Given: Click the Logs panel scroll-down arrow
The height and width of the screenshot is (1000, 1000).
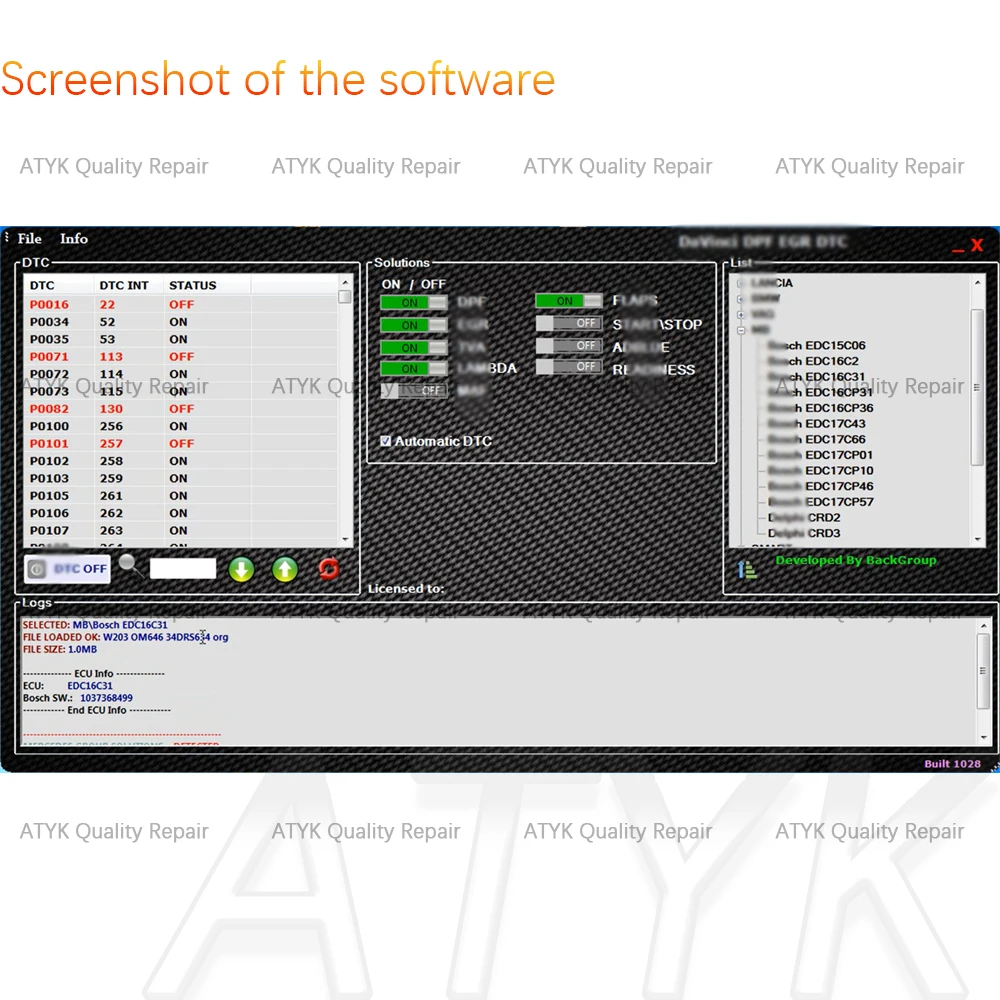Looking at the screenshot, I should point(983,737).
